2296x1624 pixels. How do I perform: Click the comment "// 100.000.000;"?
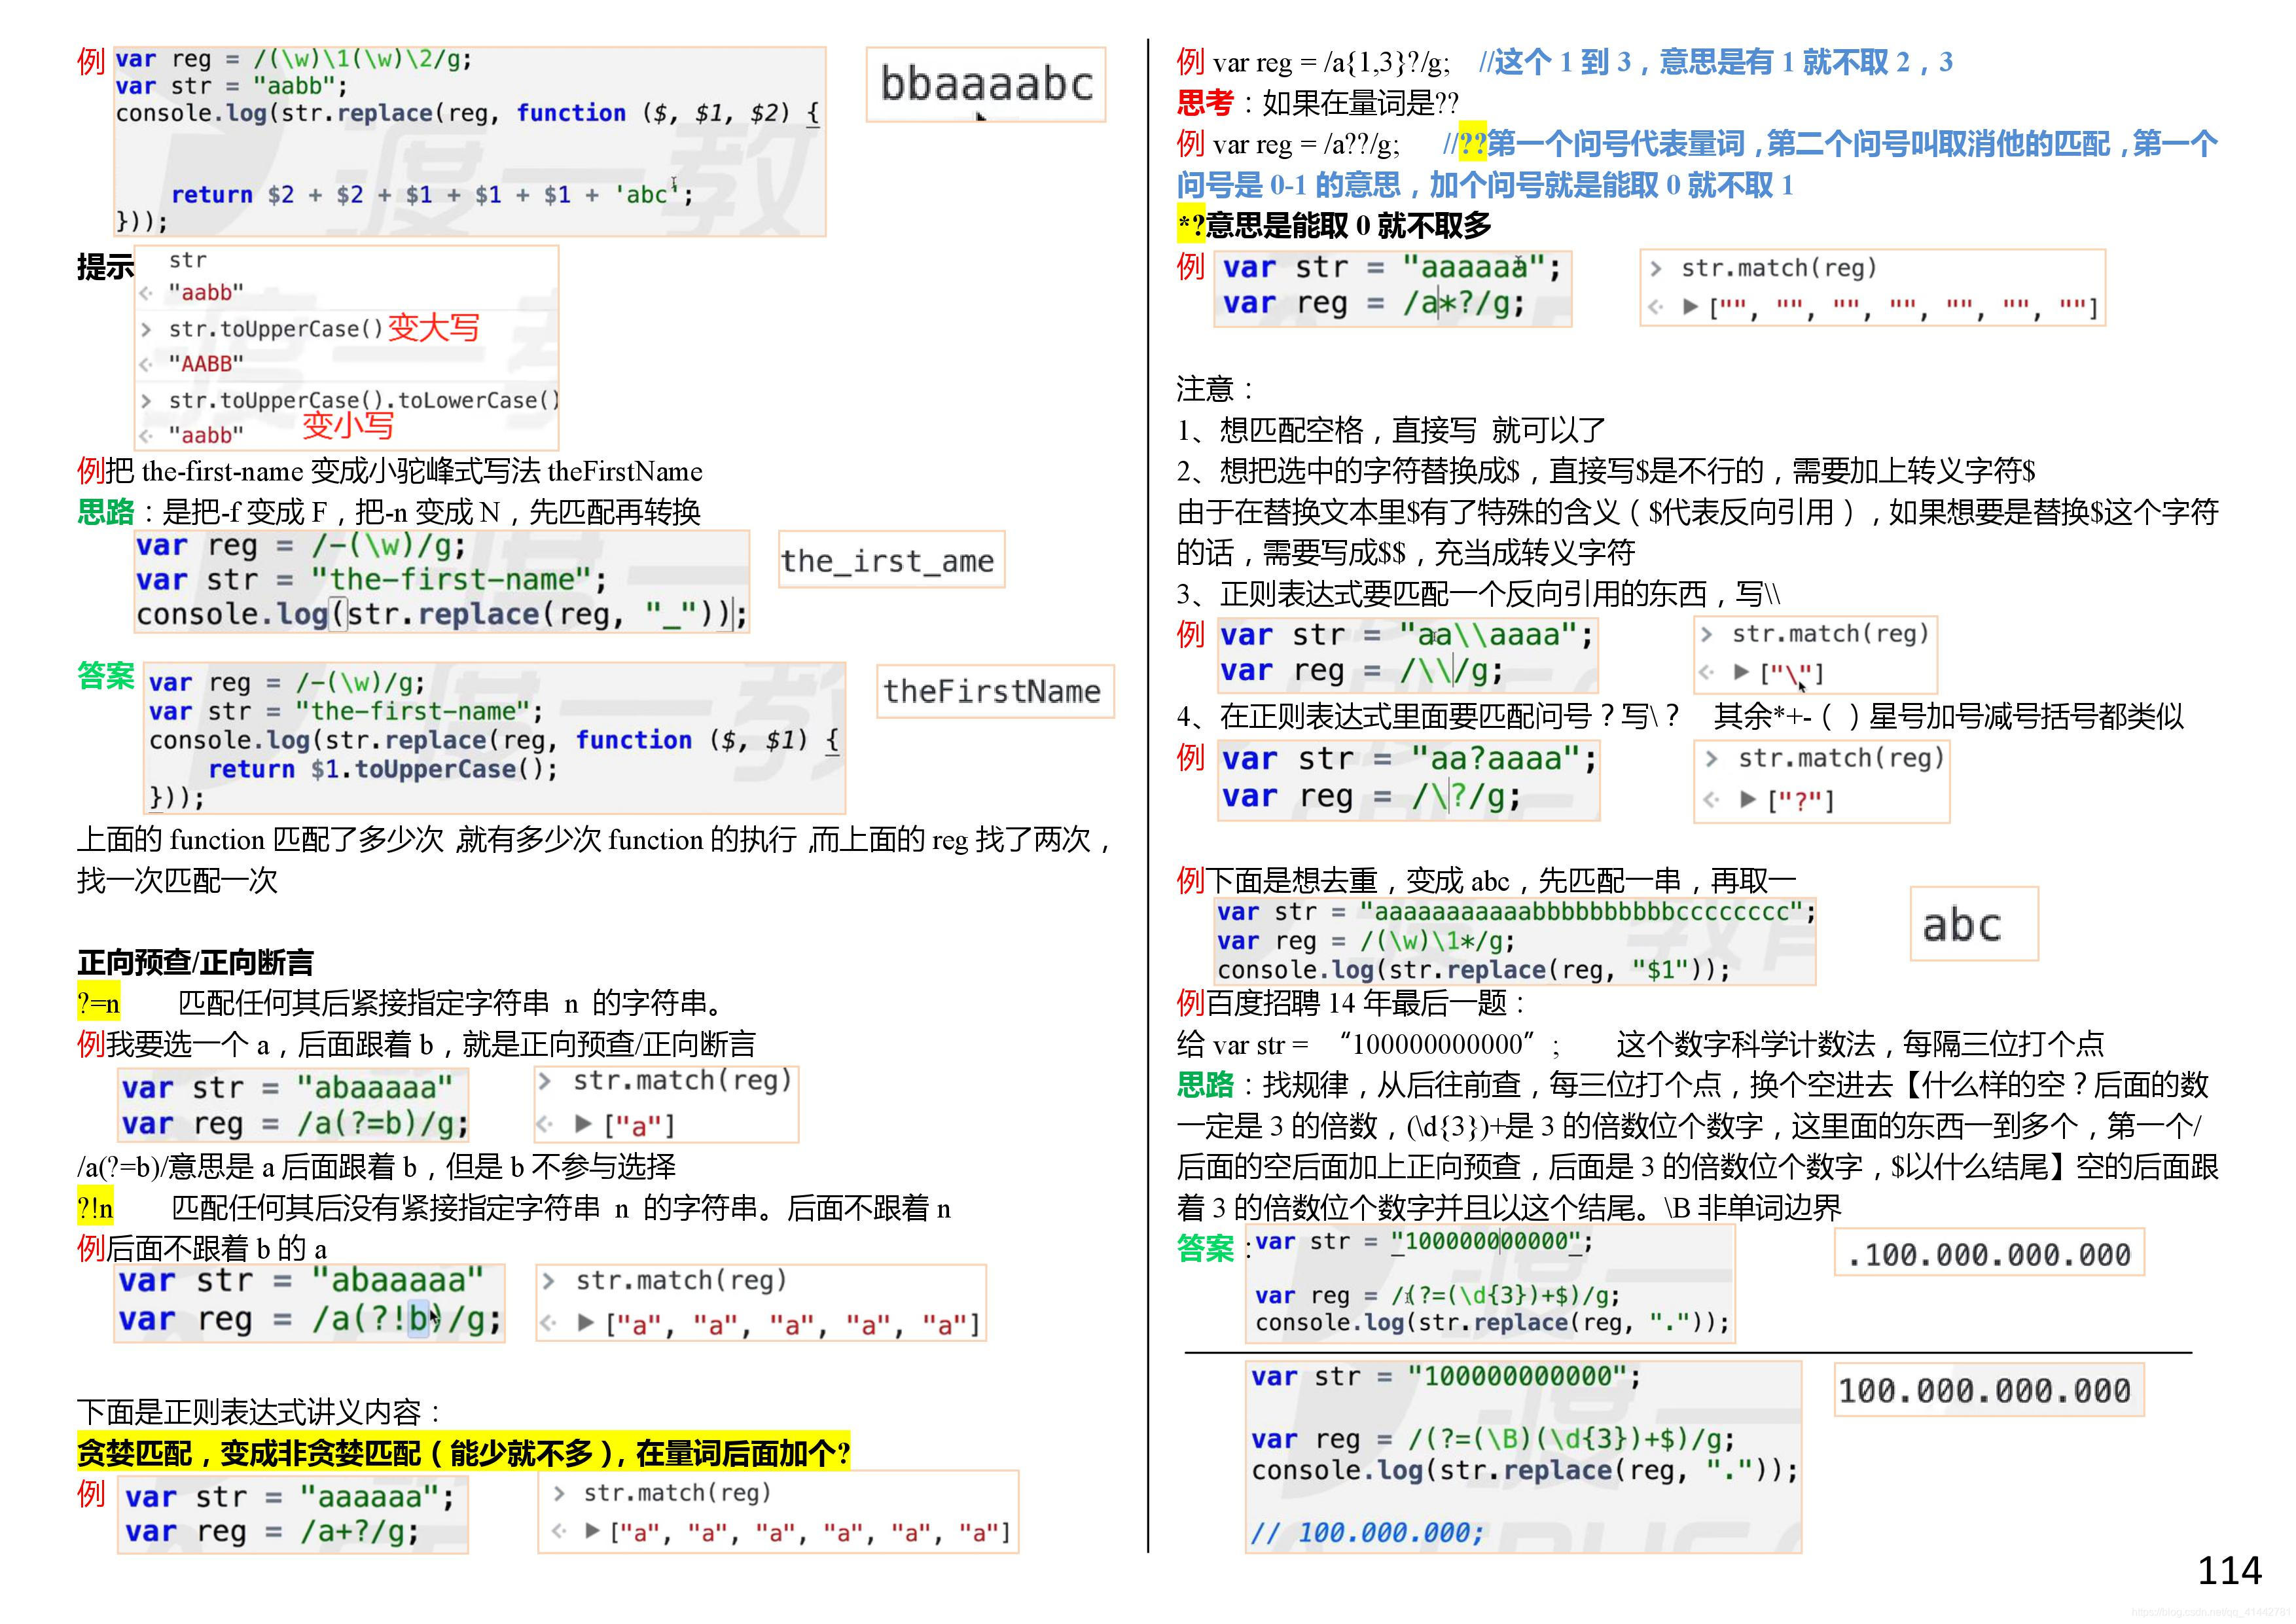point(1367,1532)
